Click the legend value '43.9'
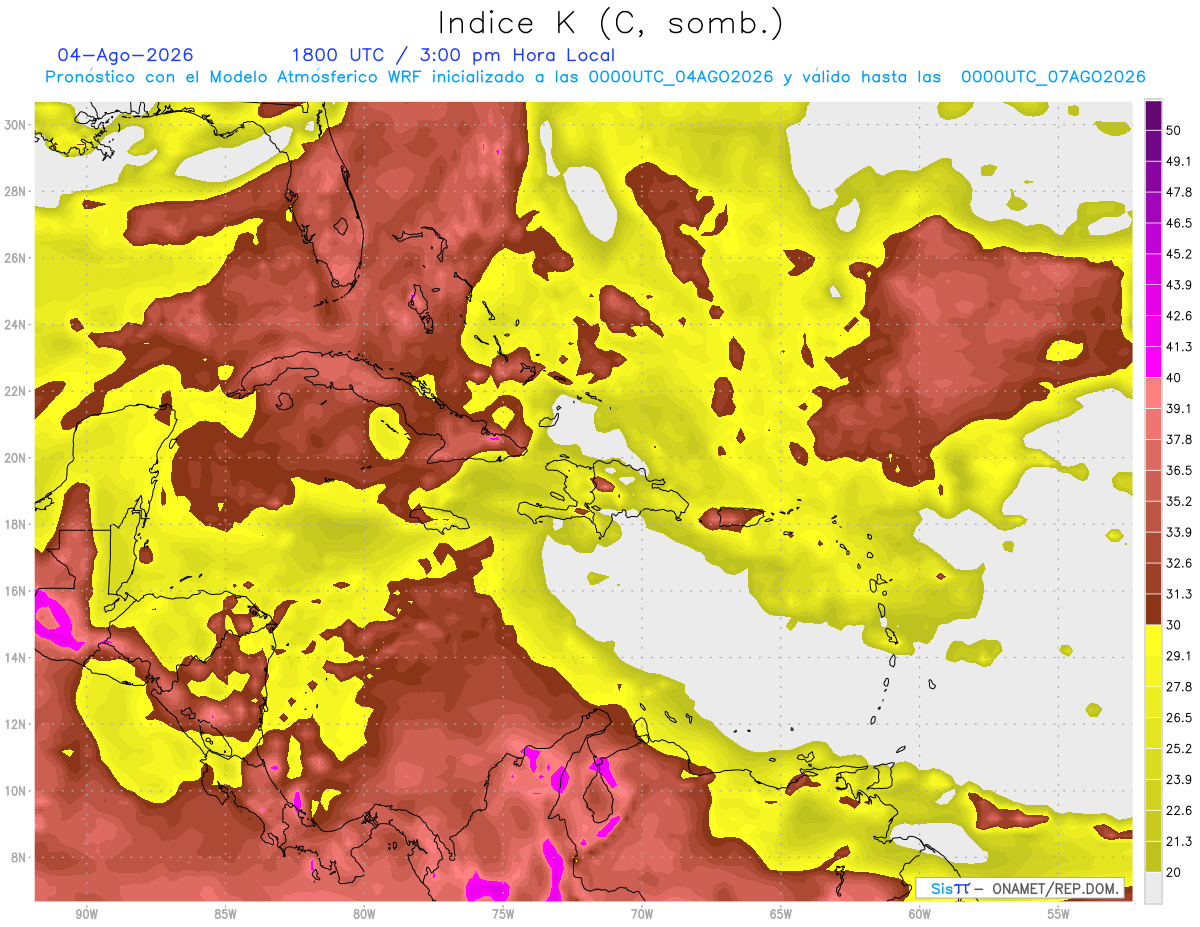This screenshot has width=1200, height=927. pos(1180,285)
